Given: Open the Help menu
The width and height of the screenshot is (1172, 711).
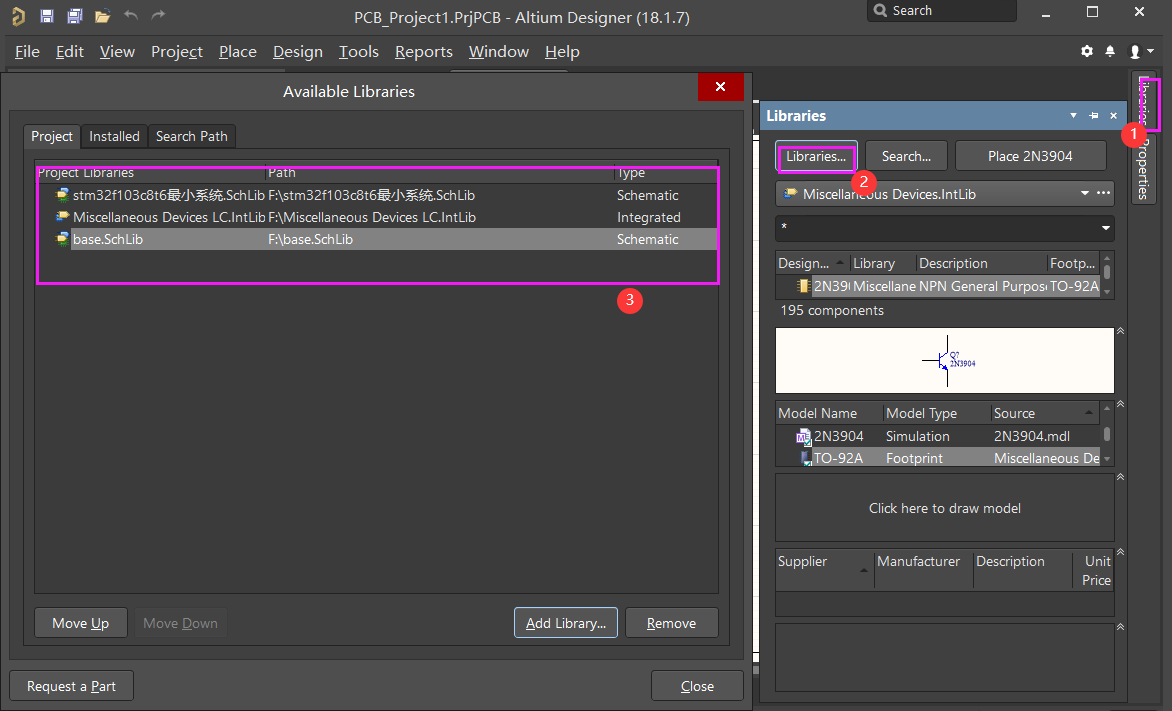Looking at the screenshot, I should pos(562,52).
